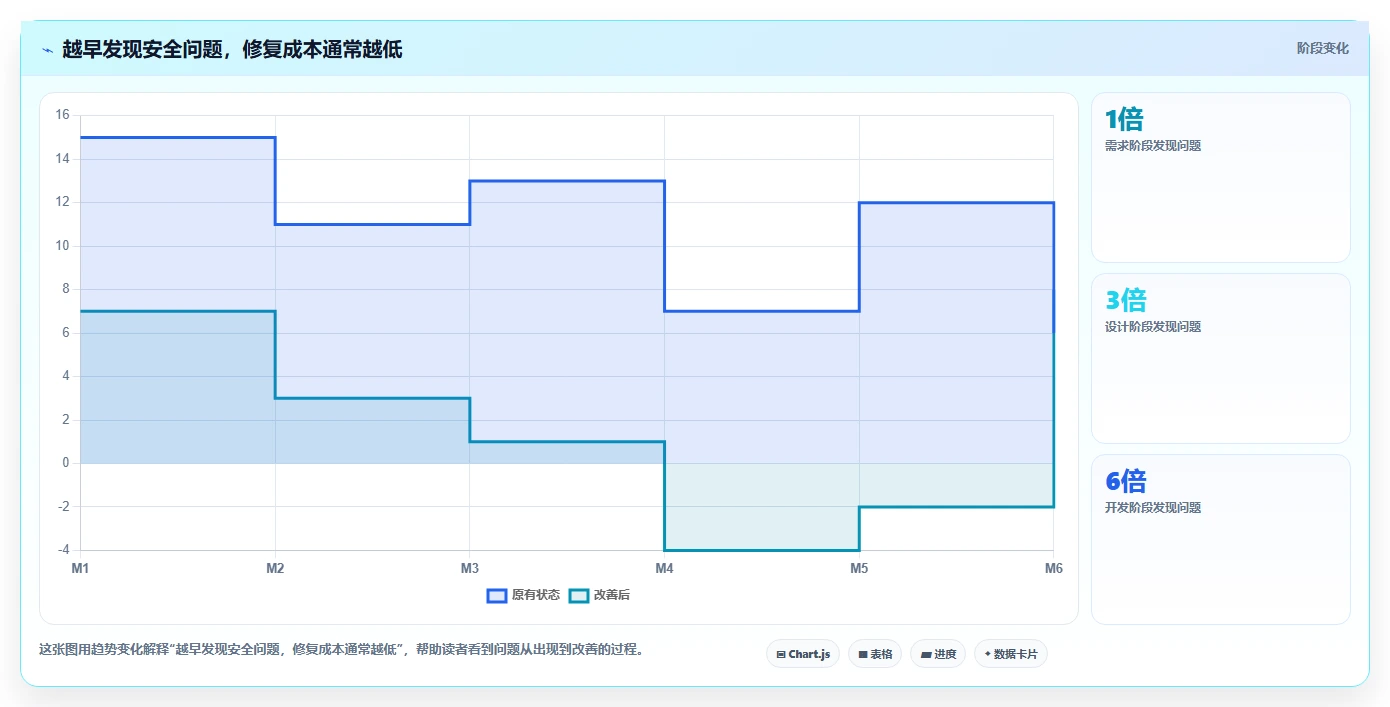Click the M6 x-axis label
Image resolution: width=1390 pixels, height=707 pixels.
click(x=1054, y=568)
